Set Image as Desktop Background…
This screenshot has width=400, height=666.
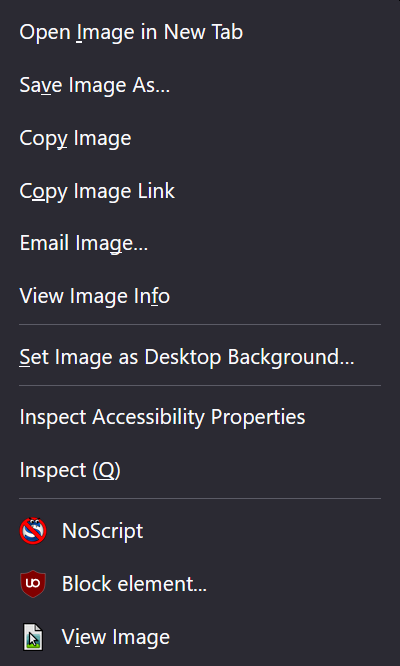(x=200, y=357)
